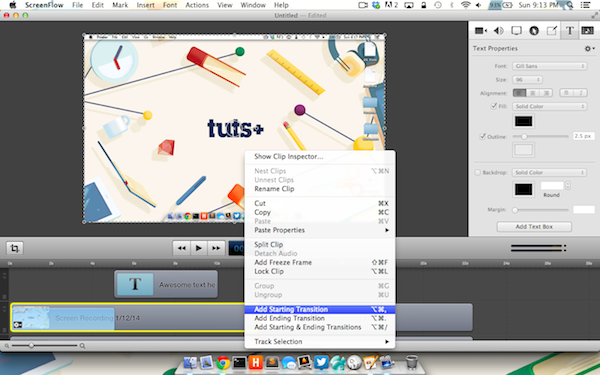Open the Size dropdown showing 96

(527, 80)
